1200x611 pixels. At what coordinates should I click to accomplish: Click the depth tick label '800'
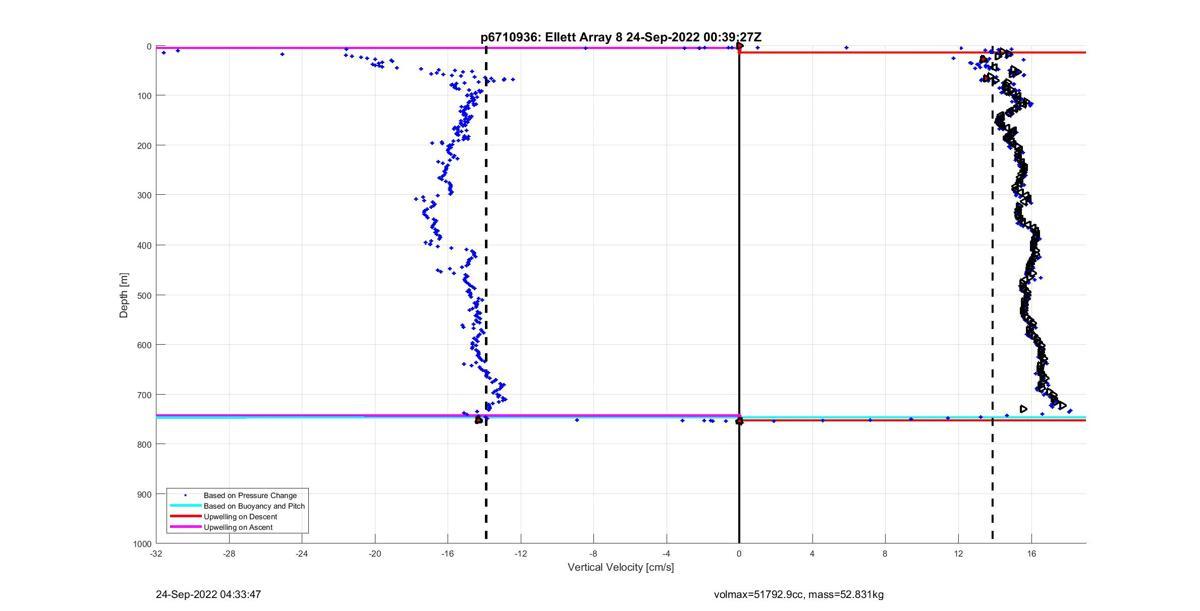(x=144, y=444)
